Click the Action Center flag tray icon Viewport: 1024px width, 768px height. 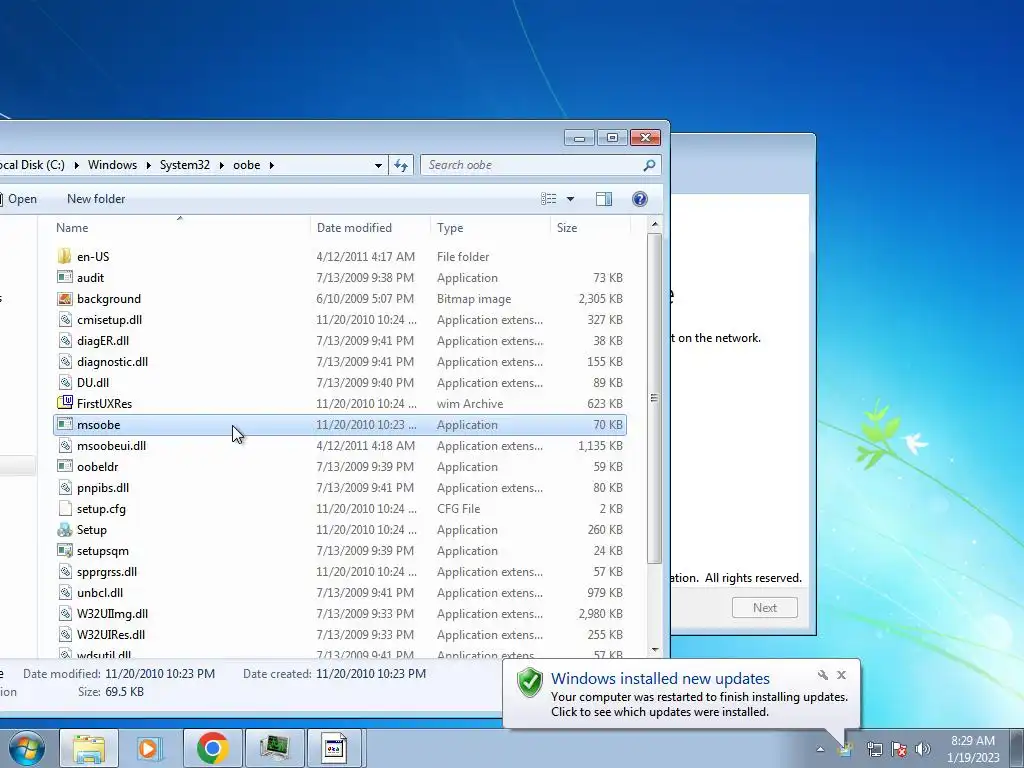(899, 748)
